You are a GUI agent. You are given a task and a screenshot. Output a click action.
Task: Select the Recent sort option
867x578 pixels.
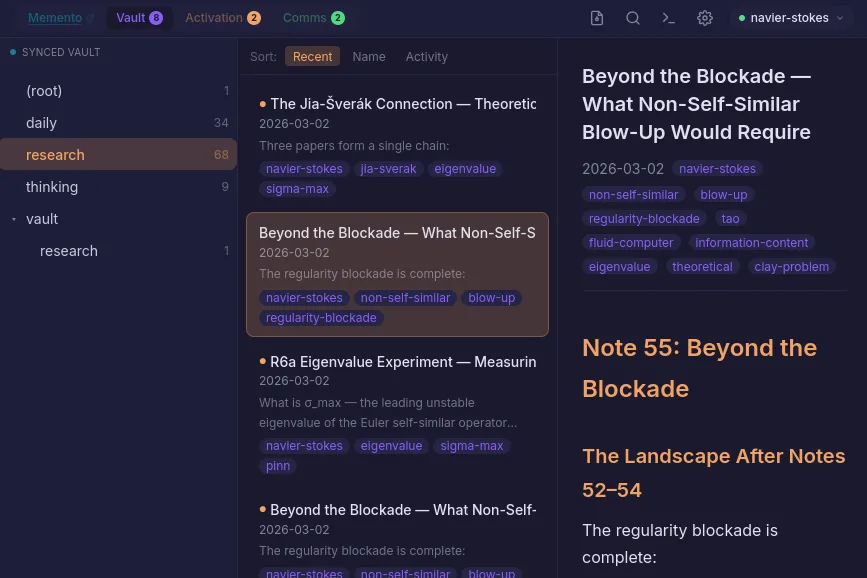(x=312, y=57)
